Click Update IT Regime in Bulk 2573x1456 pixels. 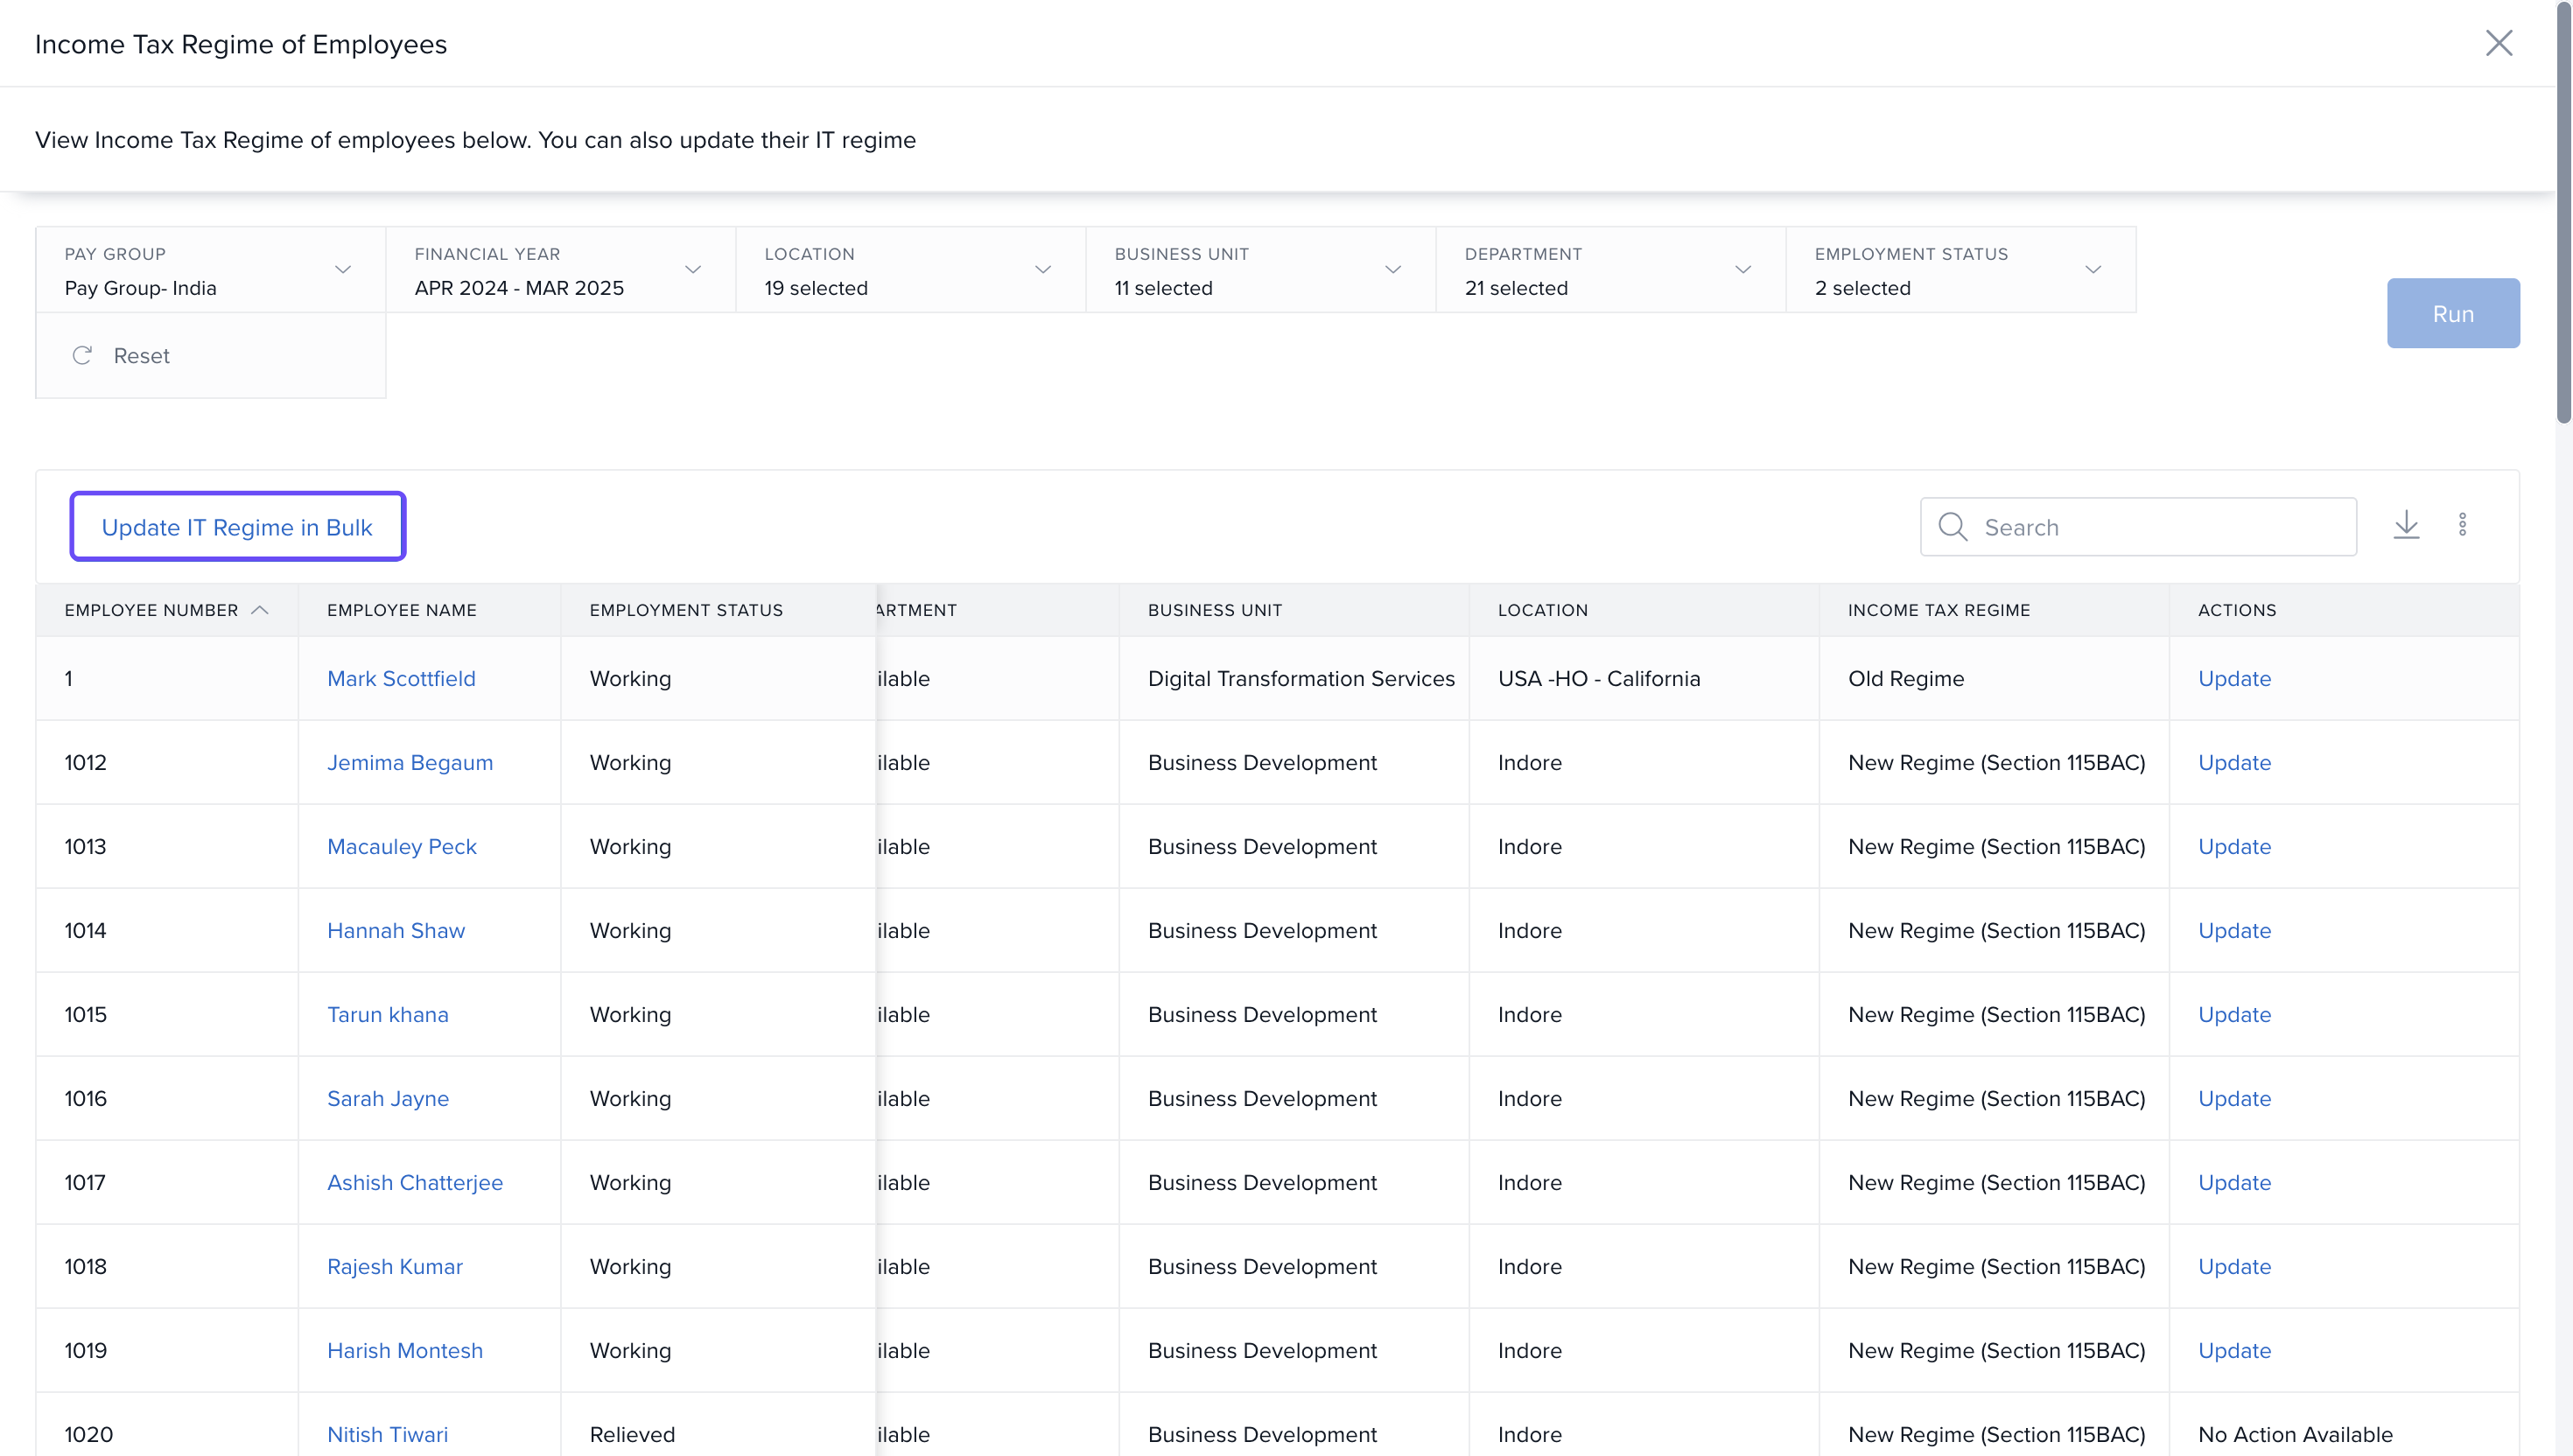tap(237, 526)
